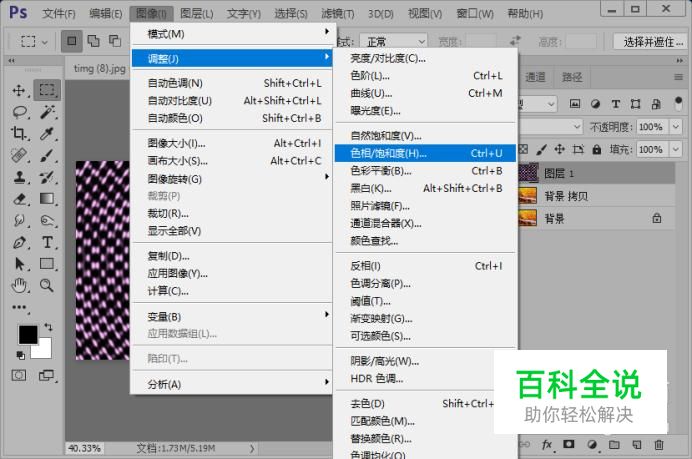692x459 pixels.
Task: Select the Dodge tool
Action: tap(47, 220)
